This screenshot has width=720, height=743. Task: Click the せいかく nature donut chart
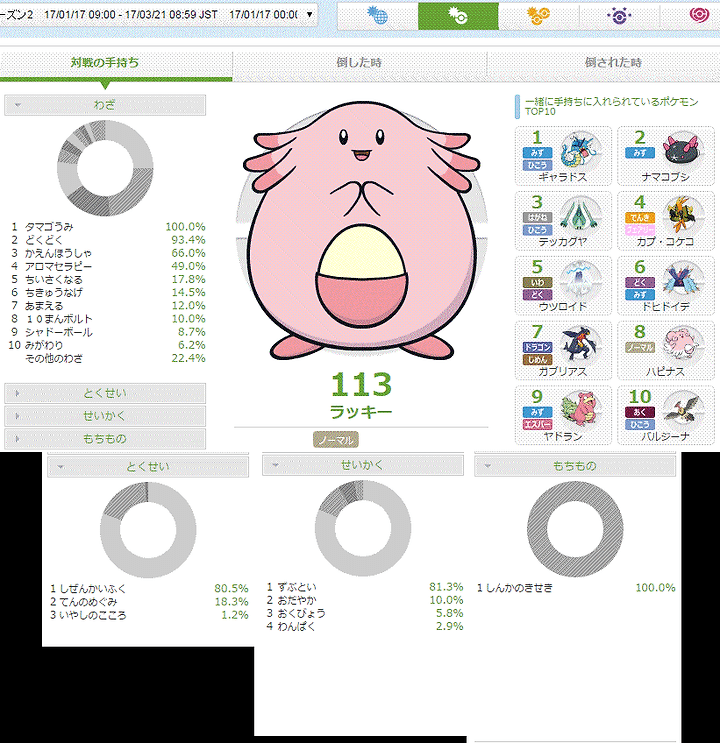(x=363, y=528)
